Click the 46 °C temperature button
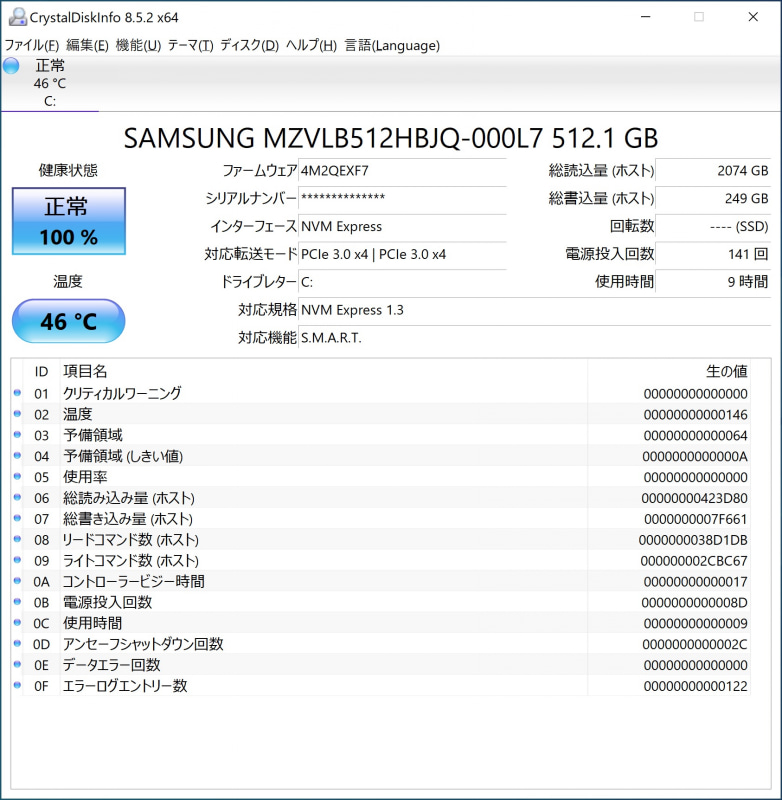782x800 pixels. click(x=68, y=321)
